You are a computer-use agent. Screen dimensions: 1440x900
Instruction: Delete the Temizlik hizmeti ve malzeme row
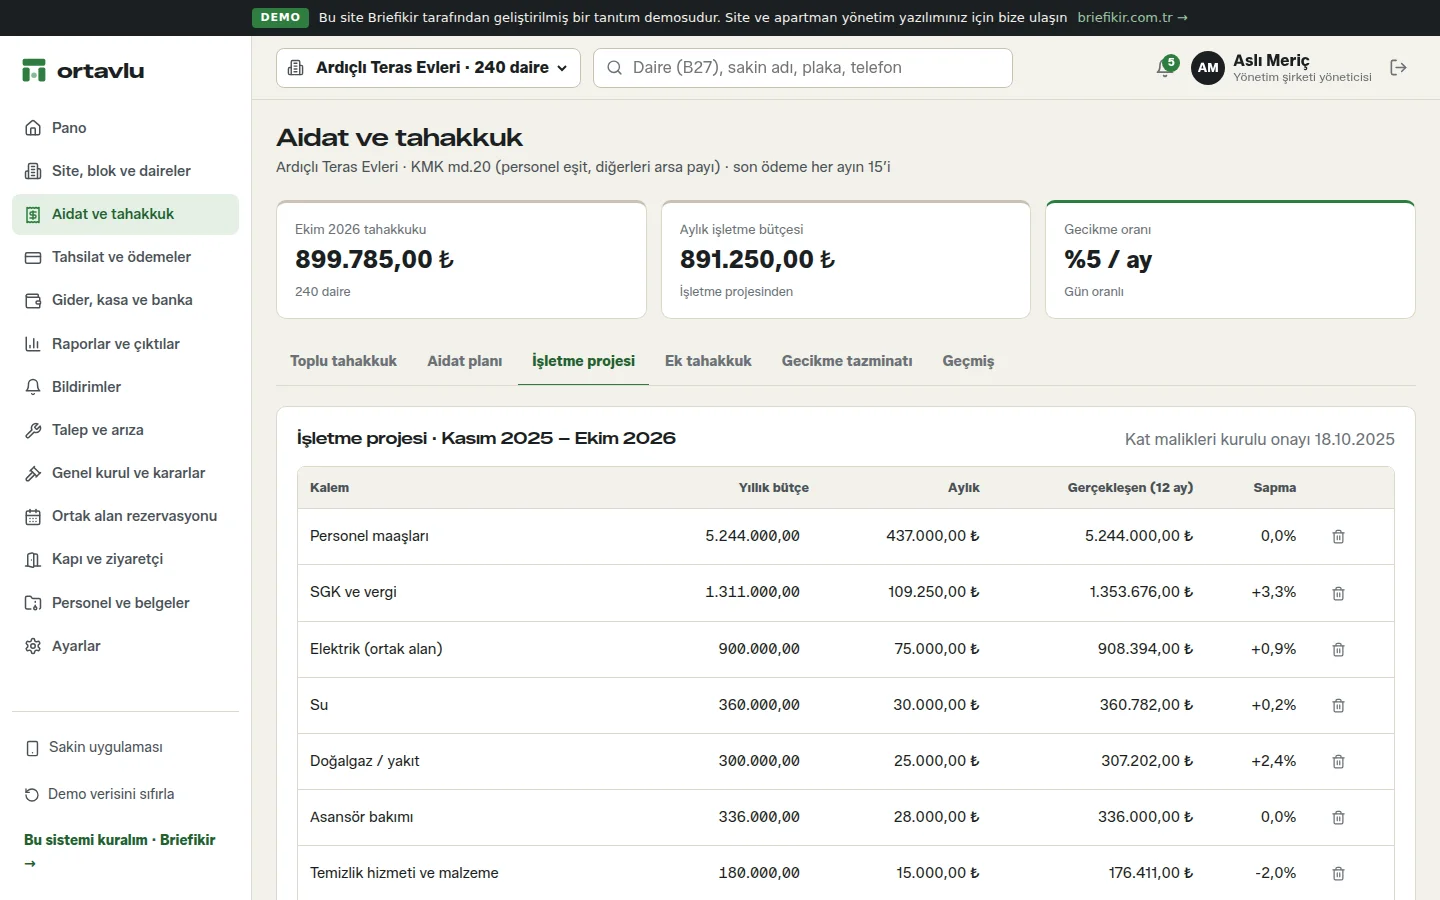click(1338, 873)
